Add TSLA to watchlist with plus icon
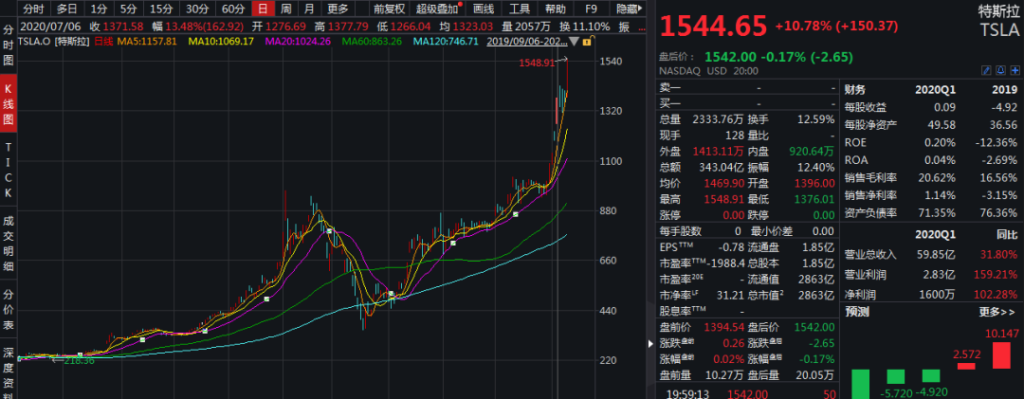The height and width of the screenshot is (399, 1024). [1015, 71]
